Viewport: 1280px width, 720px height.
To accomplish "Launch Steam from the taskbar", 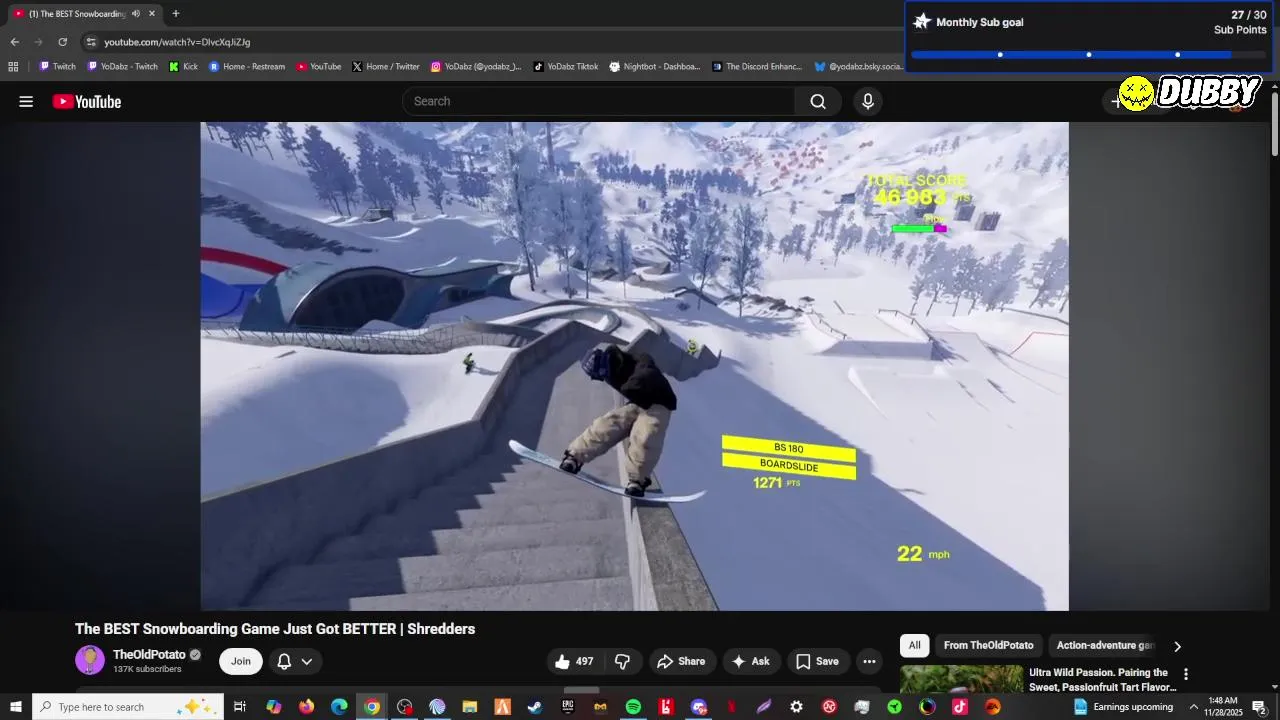I will (535, 707).
